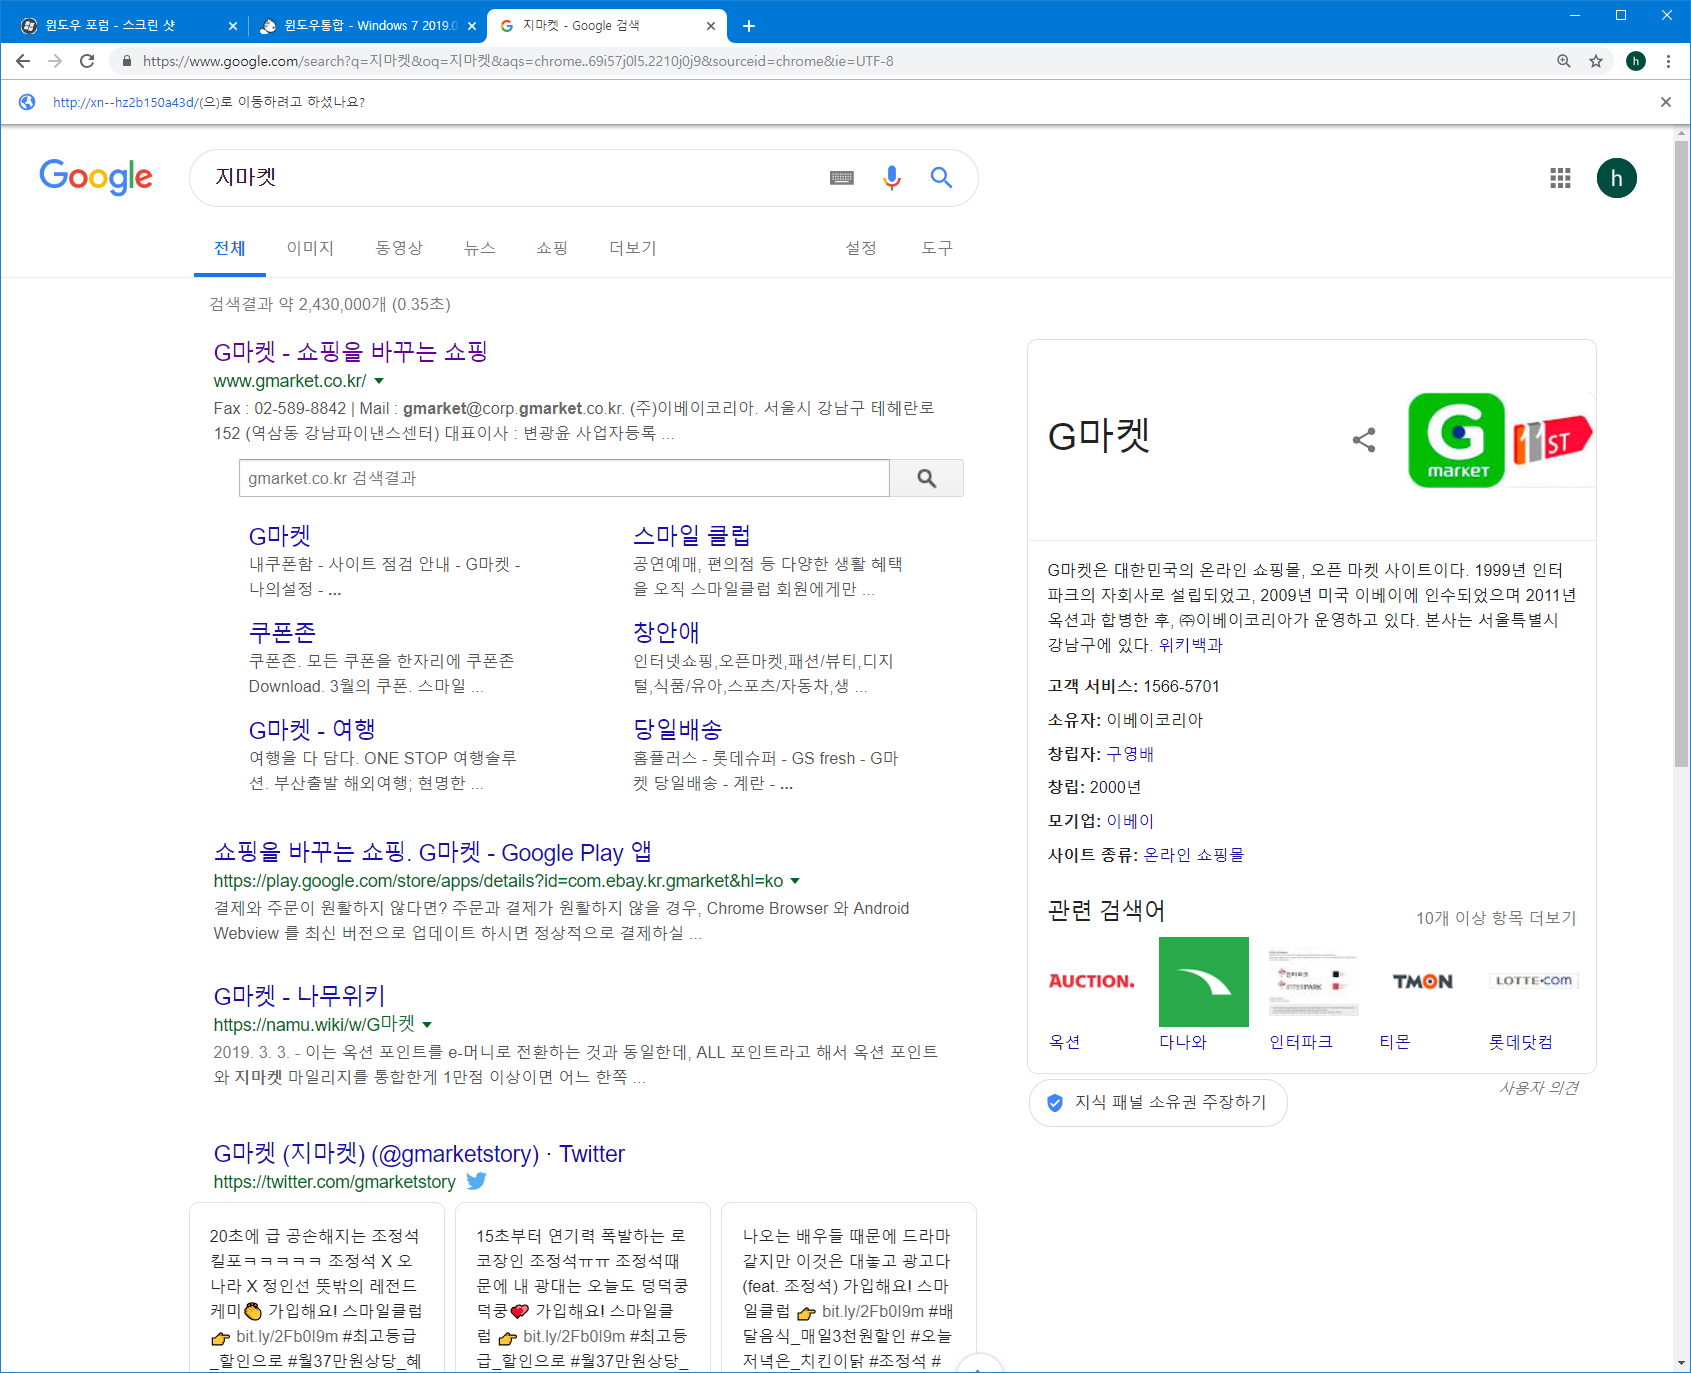Click the 구영배 founder link
This screenshot has height=1373, width=1691.
pyautogui.click(x=1130, y=754)
